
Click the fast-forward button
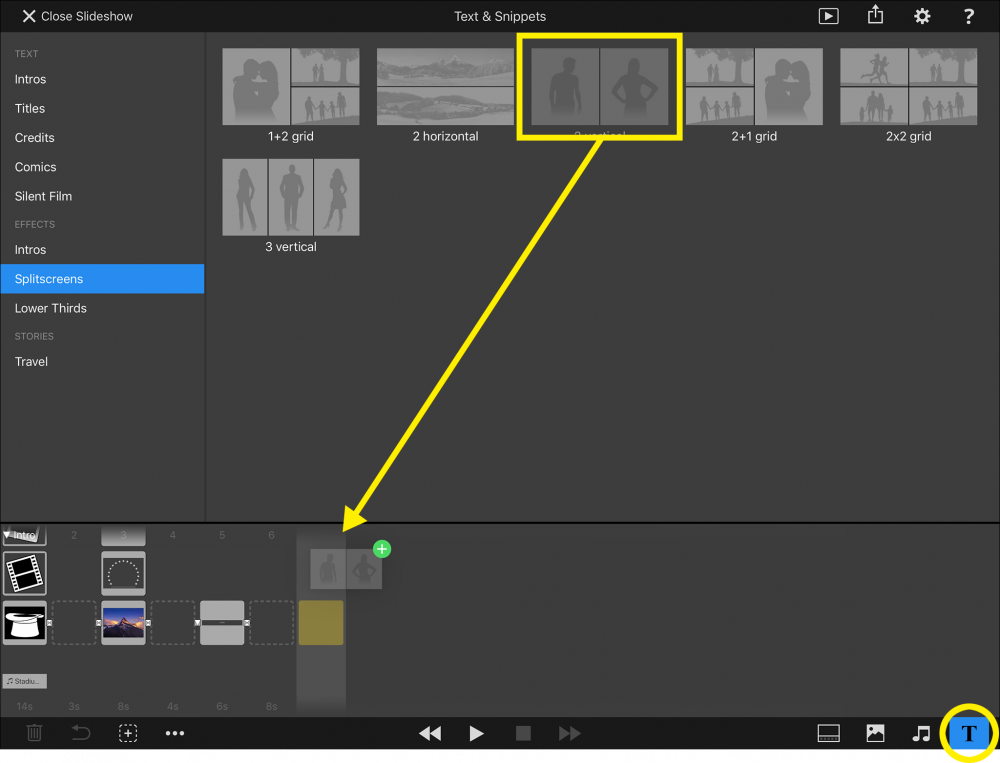(570, 734)
